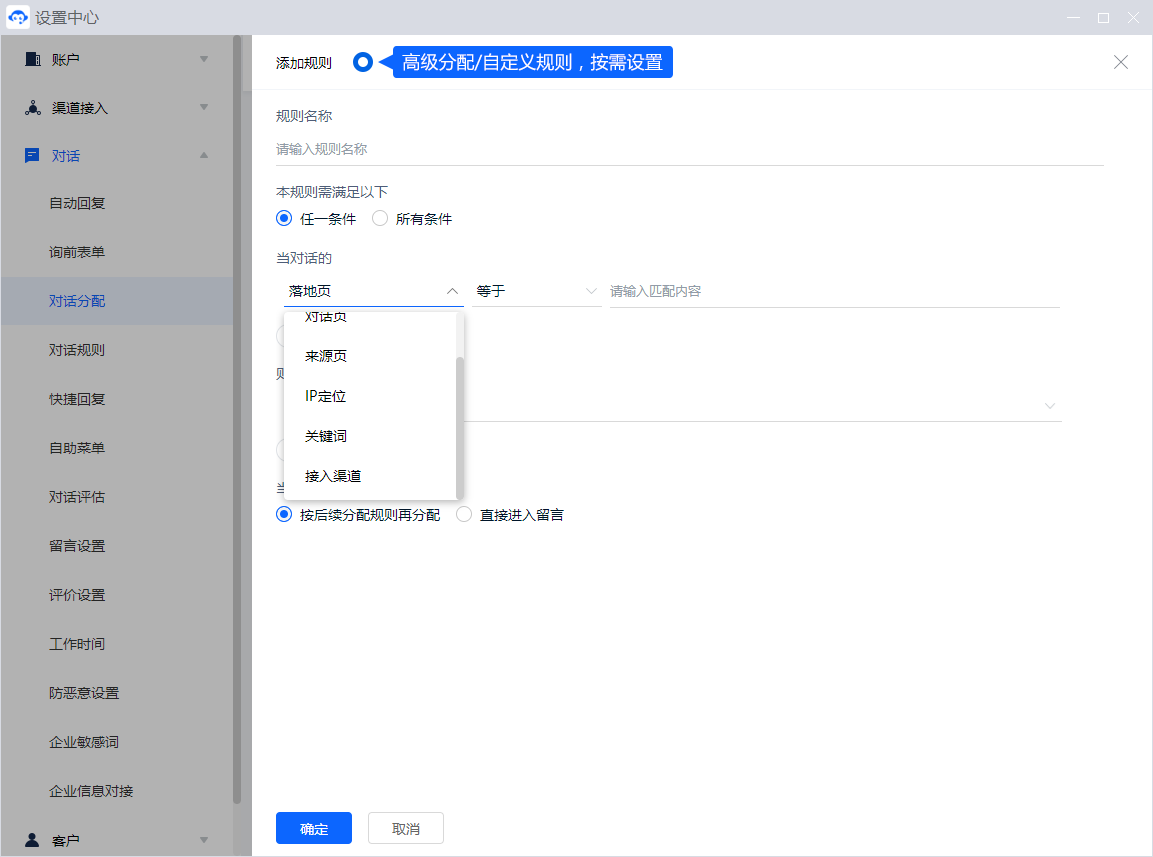The width and height of the screenshot is (1153, 857).
Task: Open the 等于 operator dropdown
Action: tap(536, 291)
